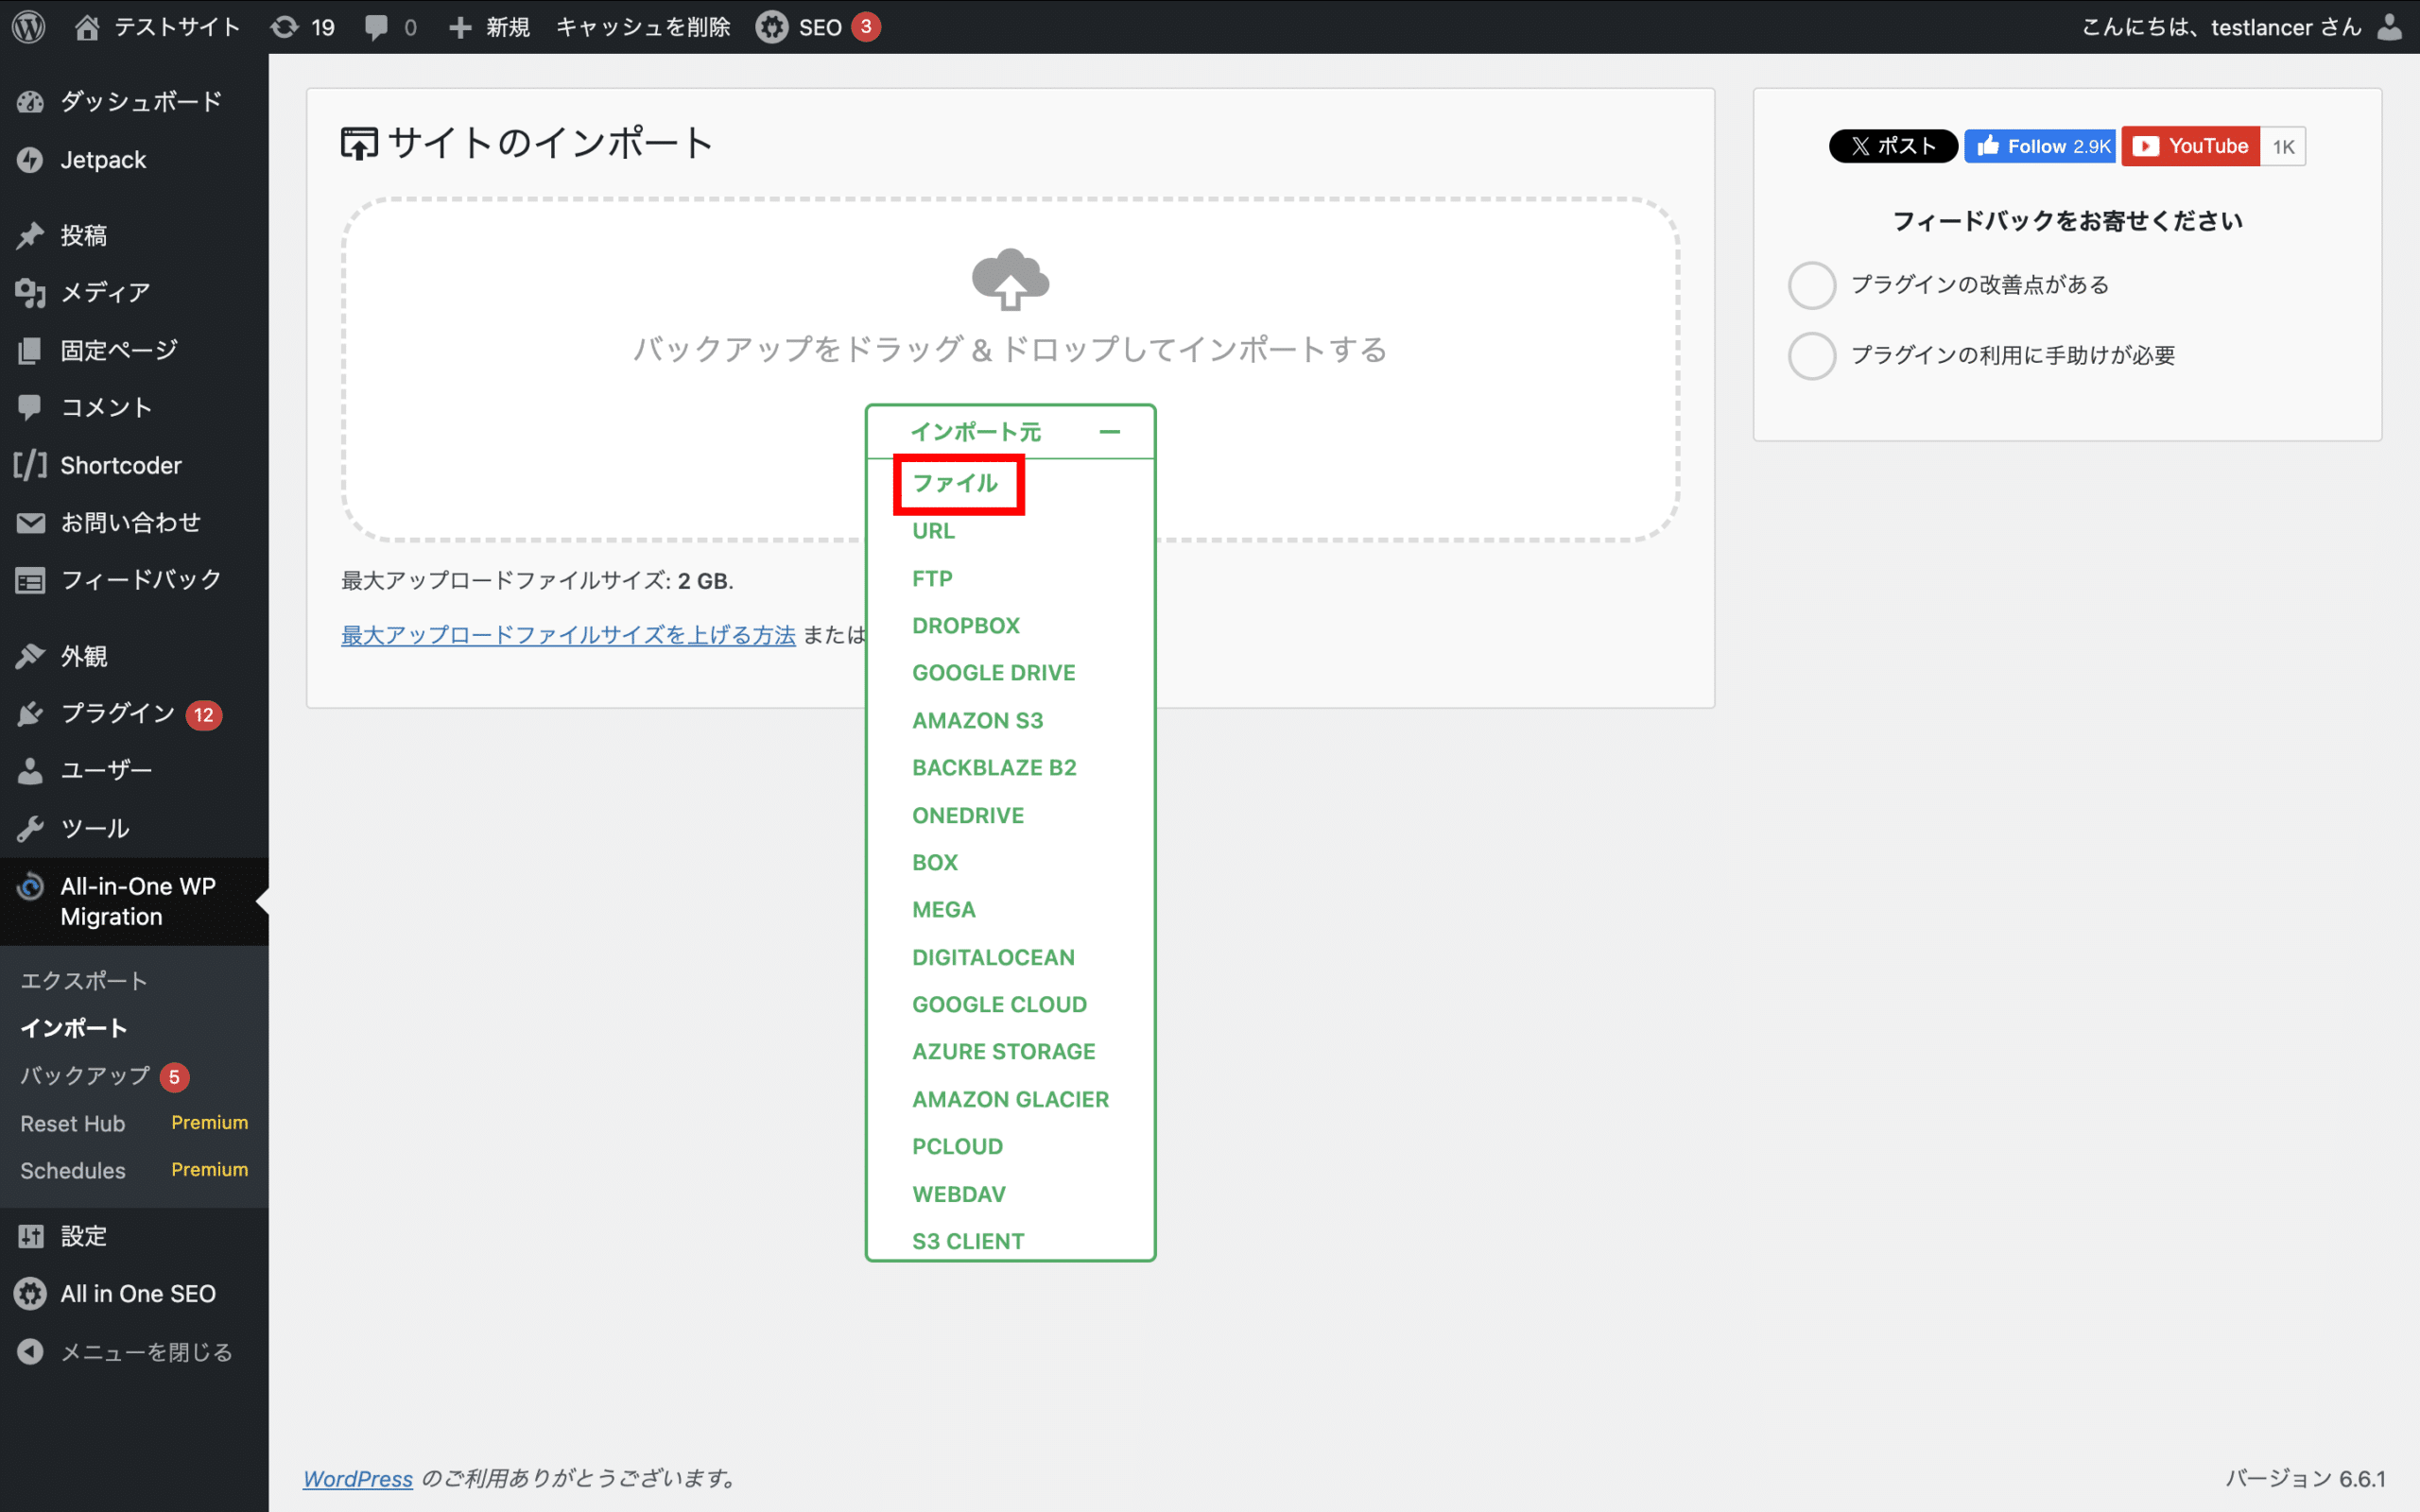Select PCLOUD import option
This screenshot has width=2420, height=1512.
pyautogui.click(x=957, y=1146)
